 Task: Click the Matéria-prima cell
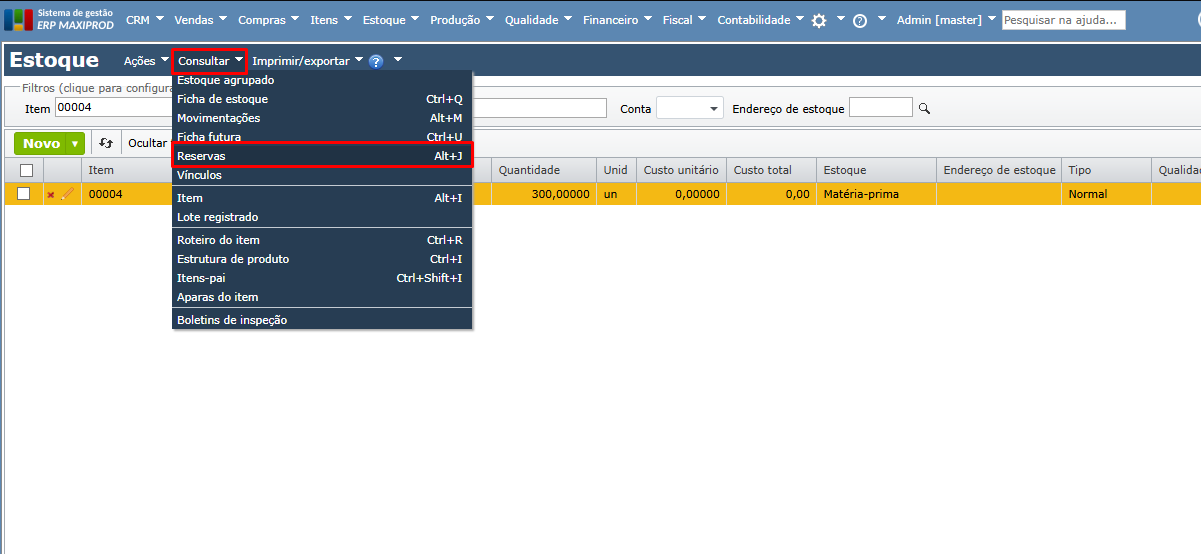pyautogui.click(x=876, y=194)
